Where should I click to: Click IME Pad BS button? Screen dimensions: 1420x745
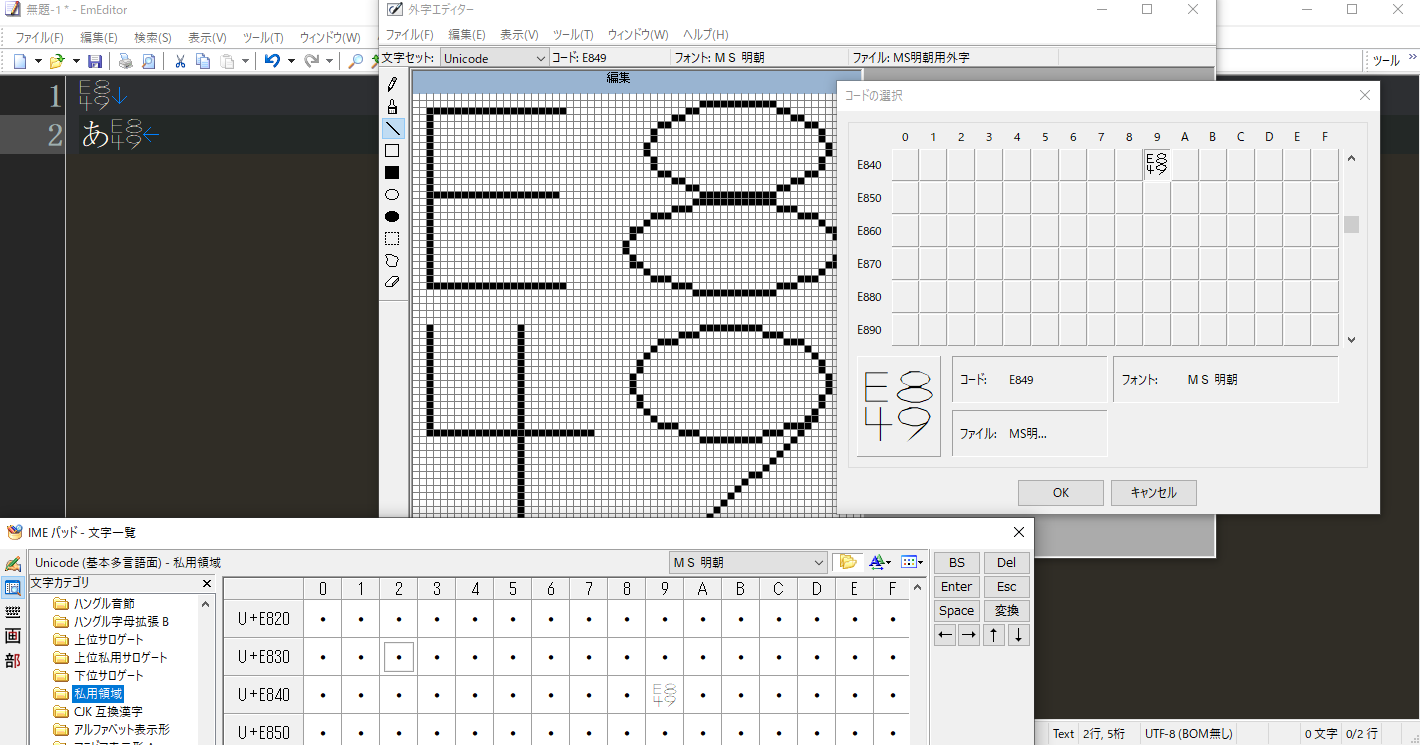[957, 563]
